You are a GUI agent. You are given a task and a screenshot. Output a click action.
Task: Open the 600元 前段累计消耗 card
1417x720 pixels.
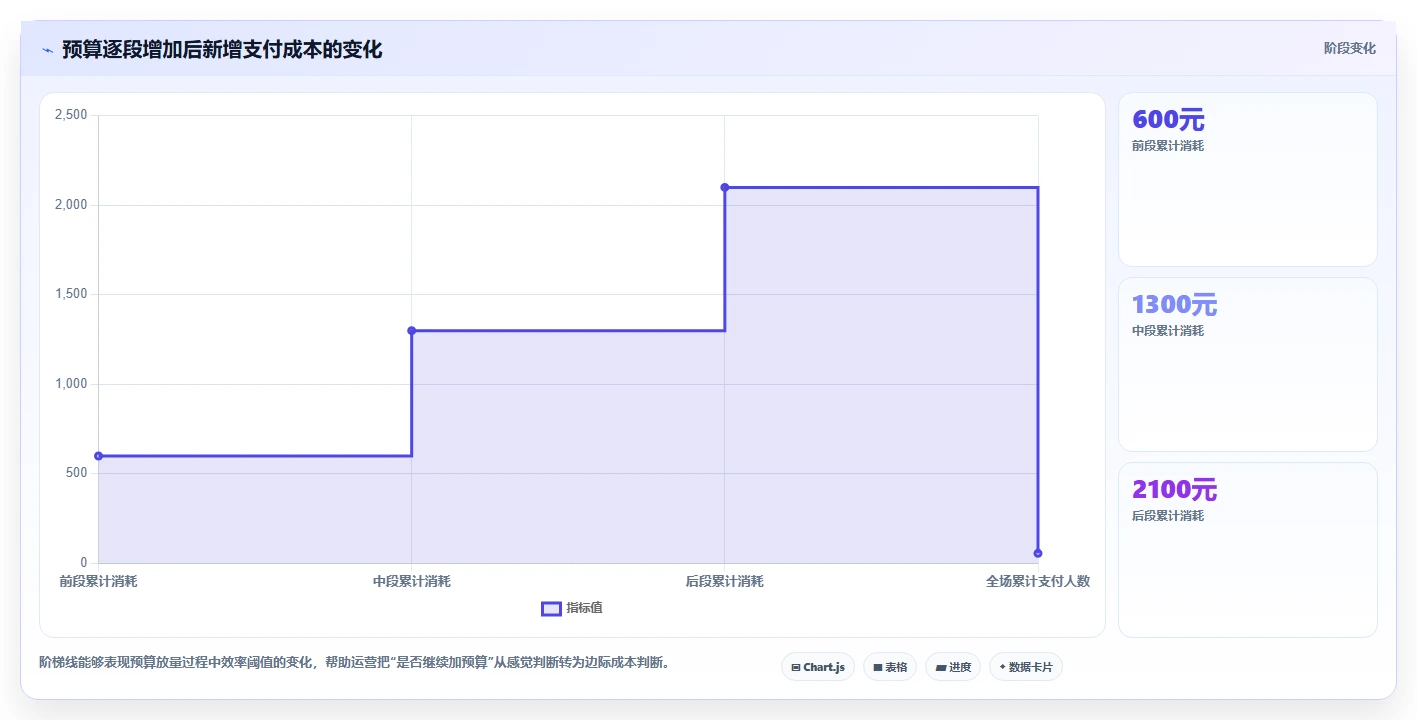(x=1248, y=180)
